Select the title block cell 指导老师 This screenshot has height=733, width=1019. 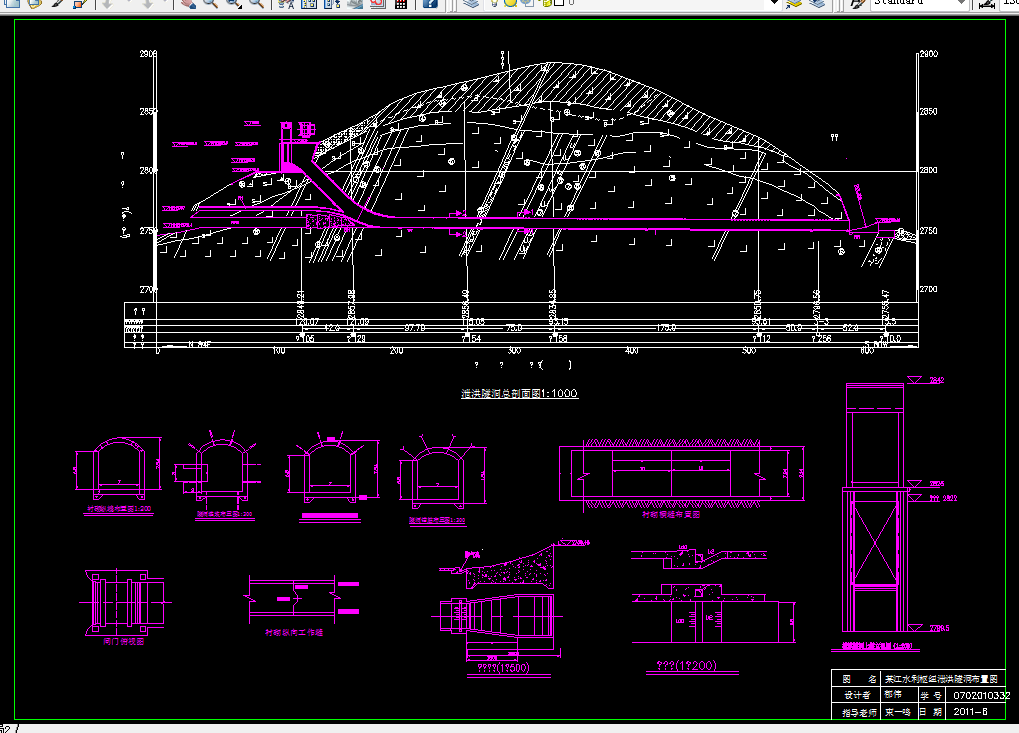[x=859, y=712]
